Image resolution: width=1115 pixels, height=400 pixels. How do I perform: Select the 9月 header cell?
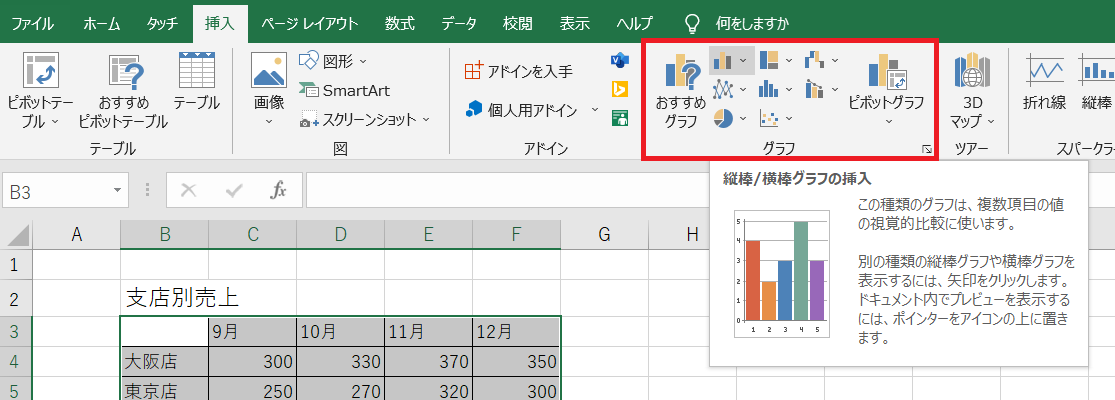tap(252, 332)
